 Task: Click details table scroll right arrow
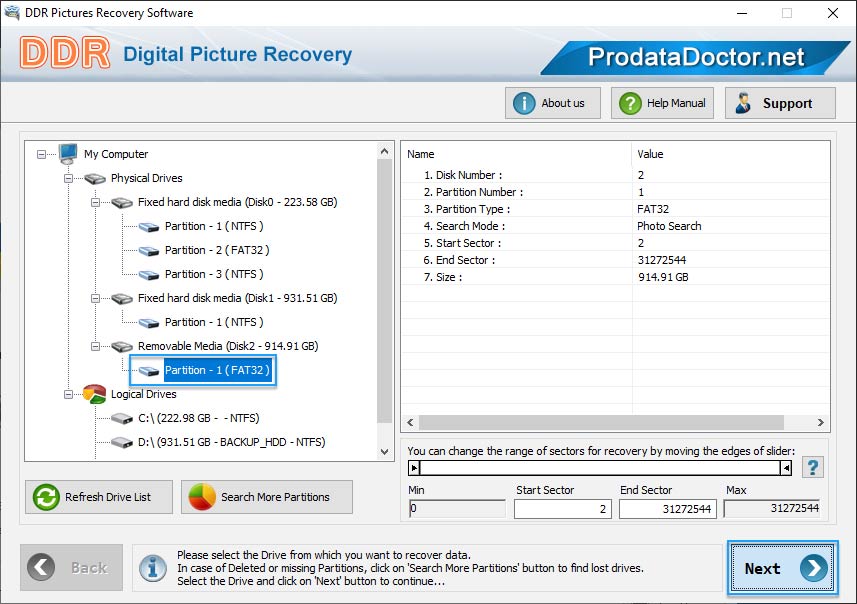(820, 423)
